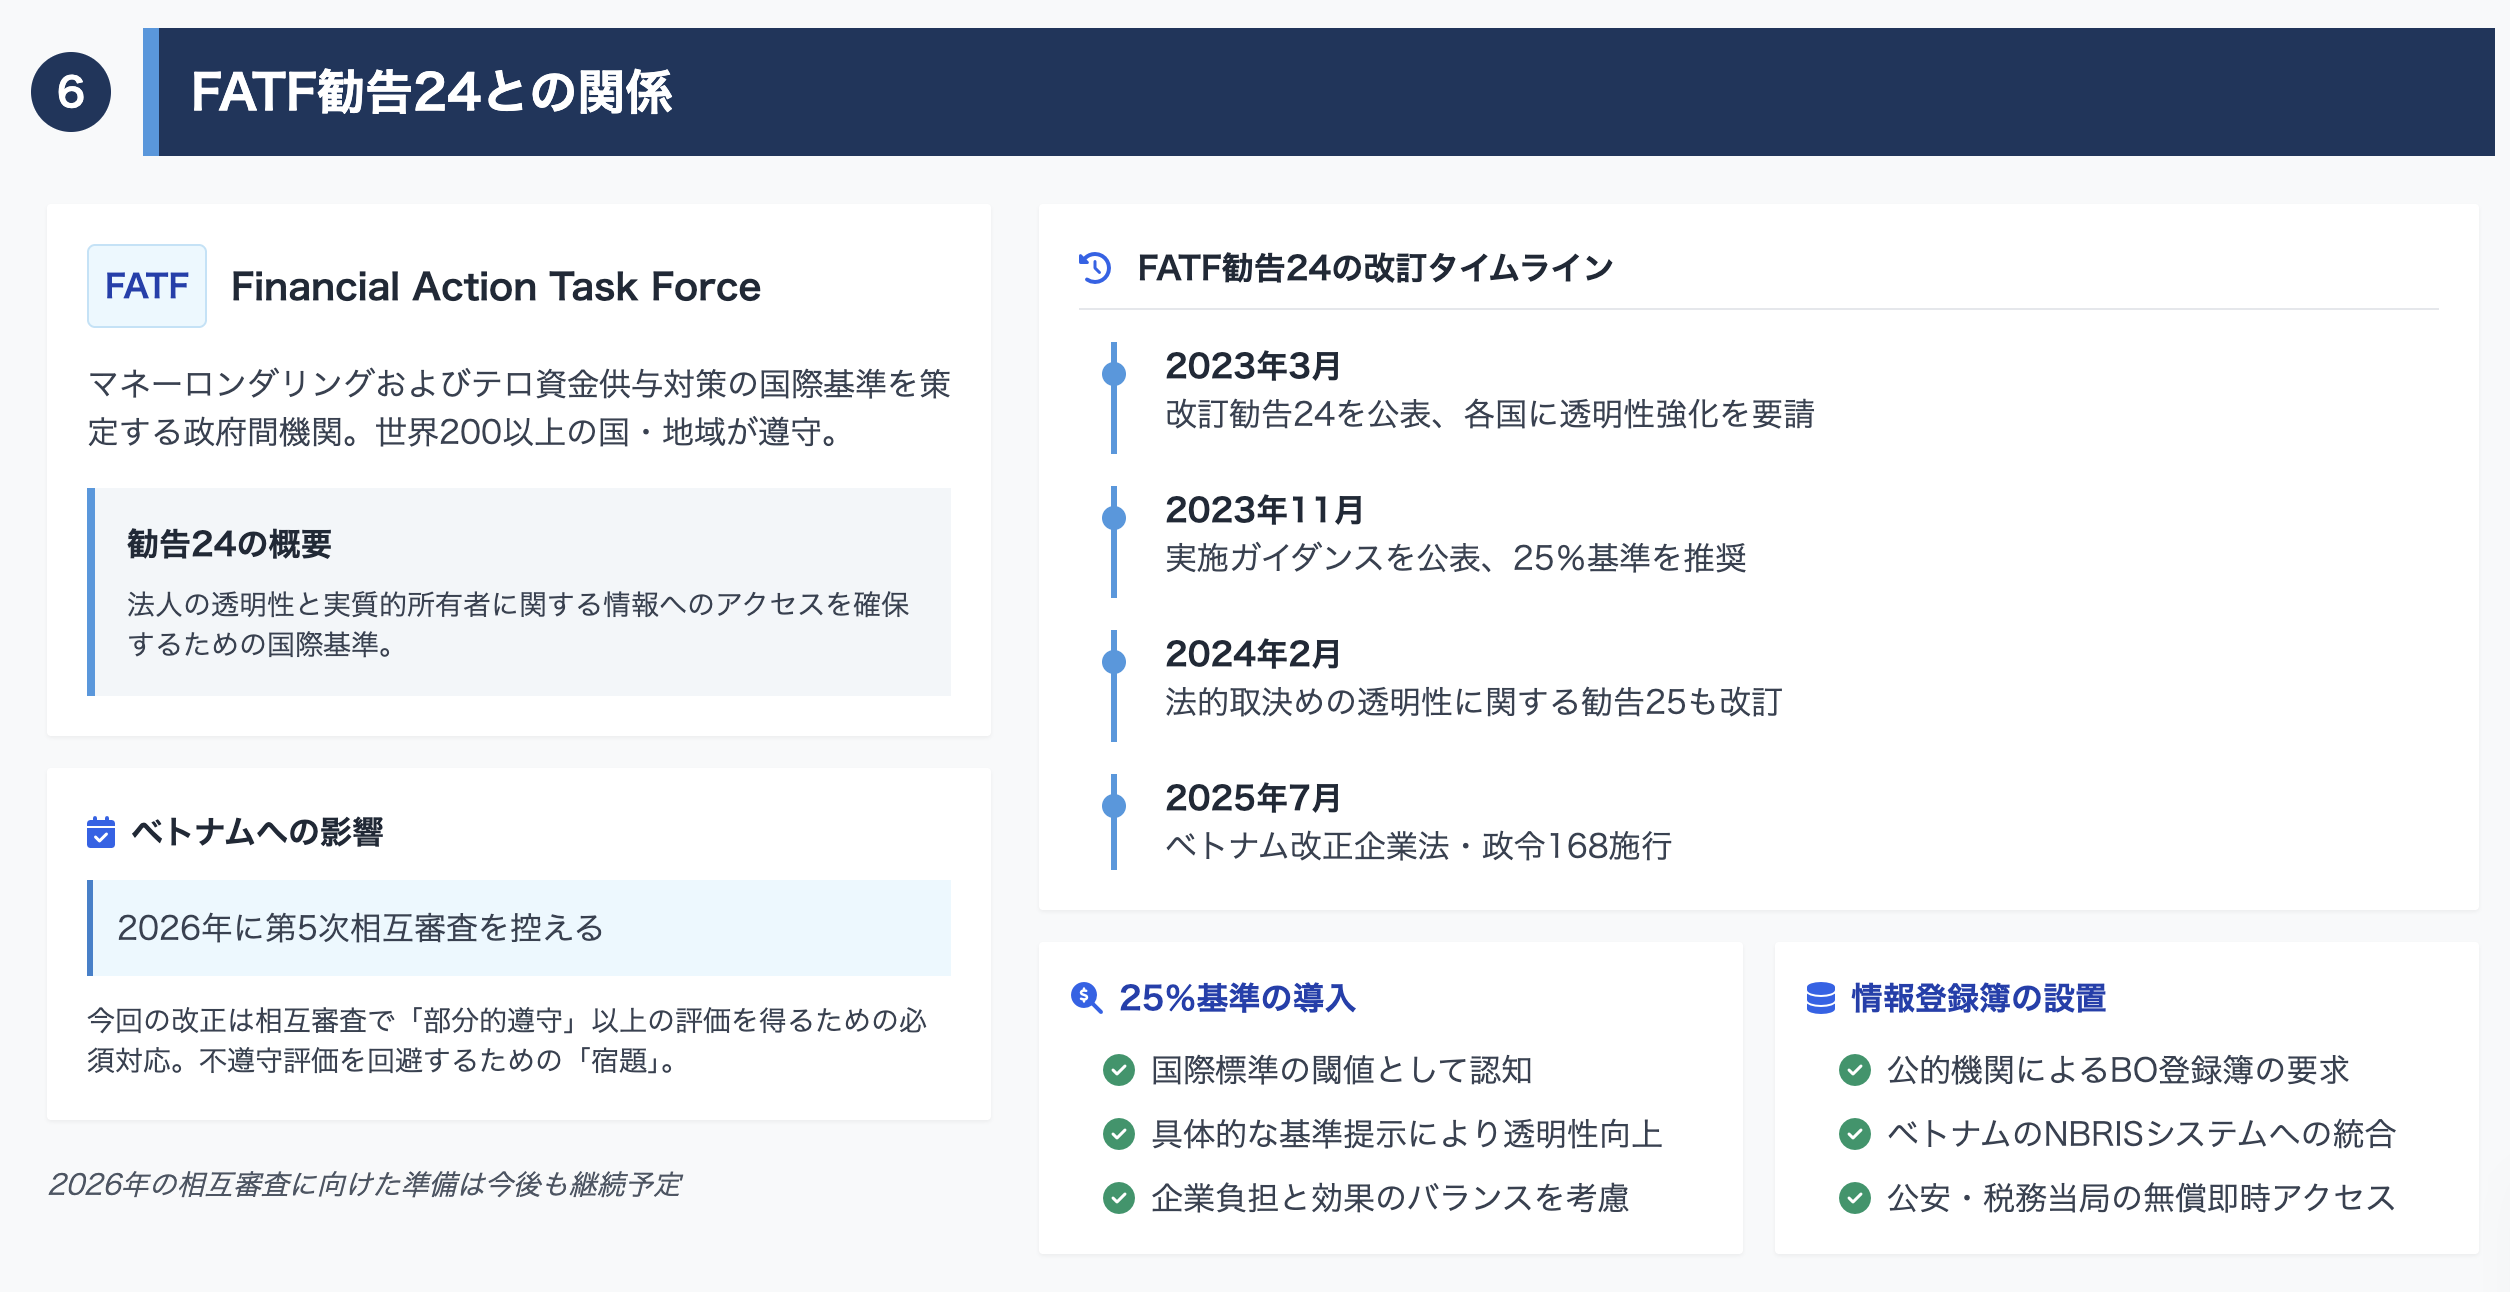Image resolution: width=2510 pixels, height=1292 pixels.
Task: Click the magnifier dollar icon beside 25%基準の導入
Action: (1086, 998)
